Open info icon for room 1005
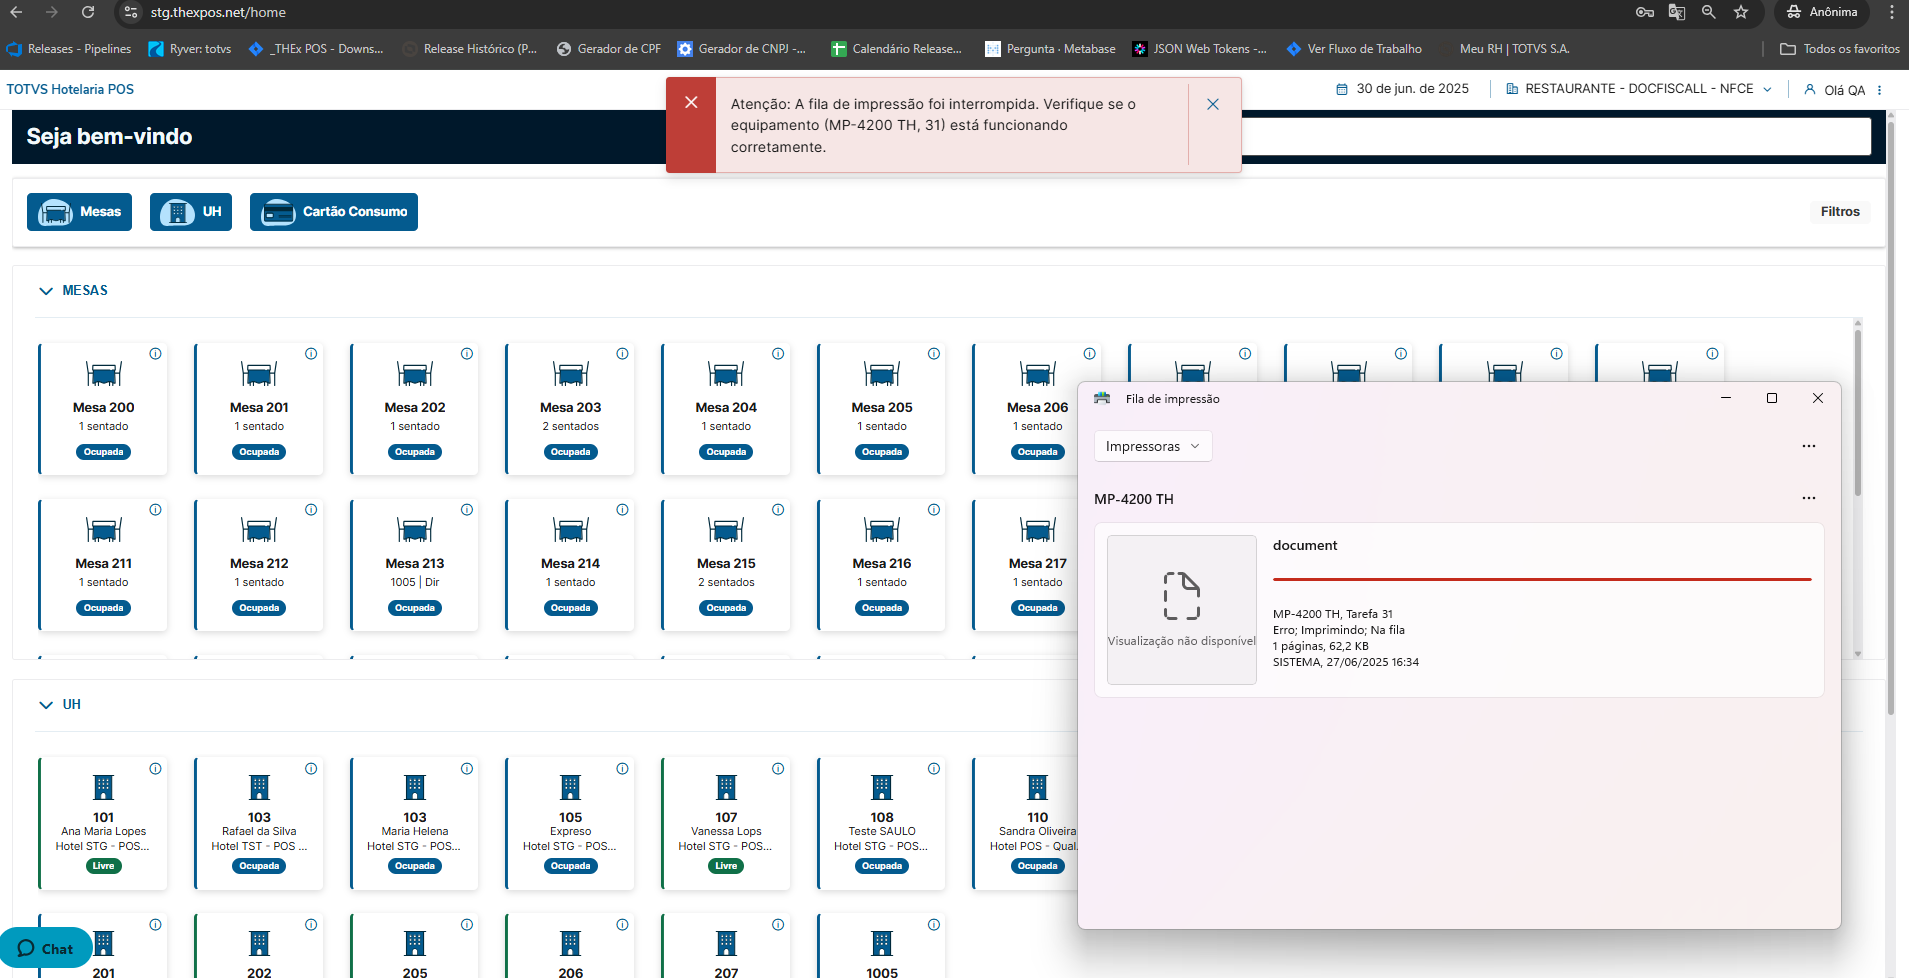 (934, 925)
